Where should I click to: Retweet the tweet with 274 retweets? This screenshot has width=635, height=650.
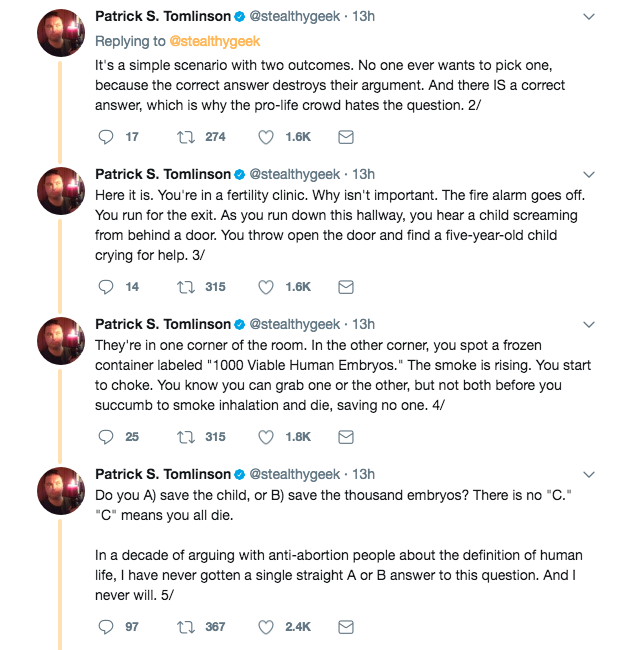coord(185,137)
